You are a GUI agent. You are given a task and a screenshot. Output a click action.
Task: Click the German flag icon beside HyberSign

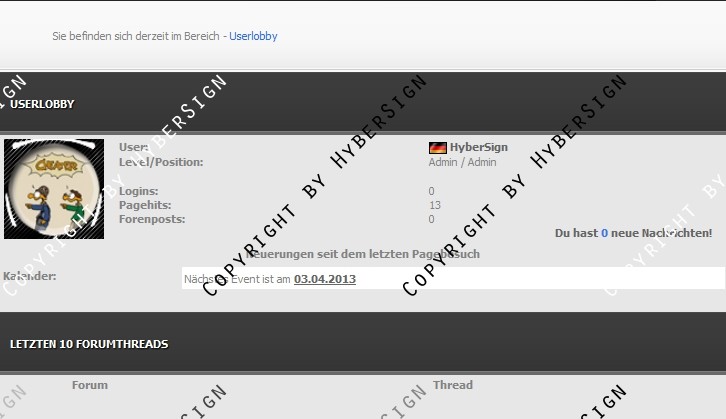pos(437,148)
